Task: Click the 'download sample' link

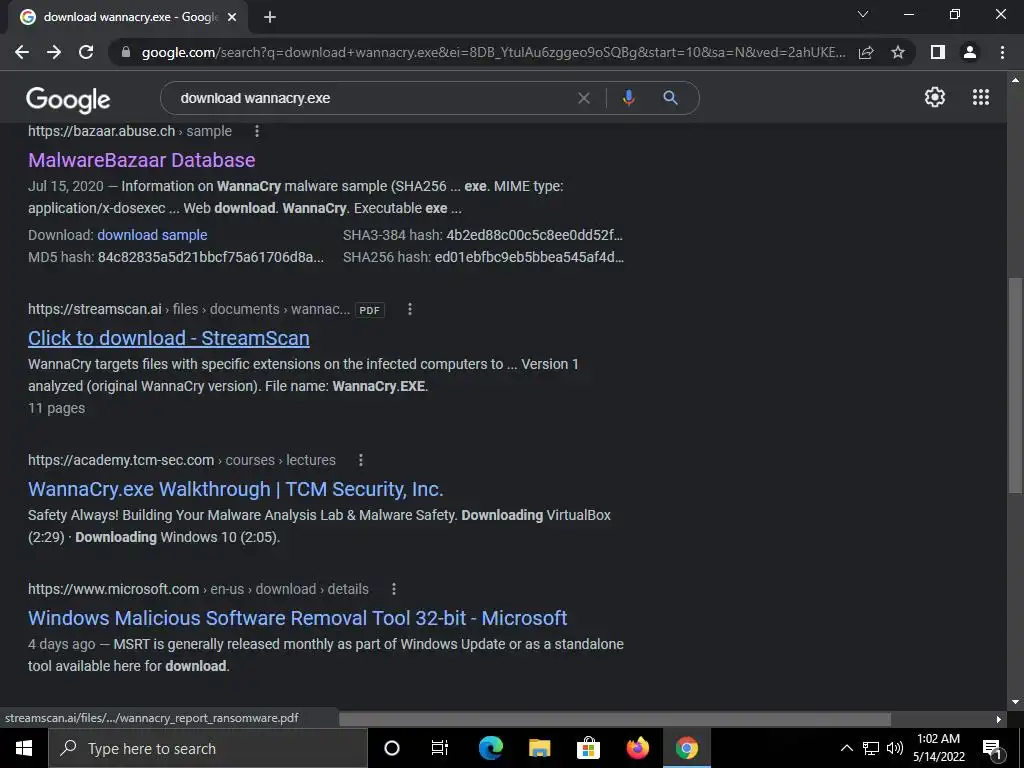Action: click(x=152, y=235)
